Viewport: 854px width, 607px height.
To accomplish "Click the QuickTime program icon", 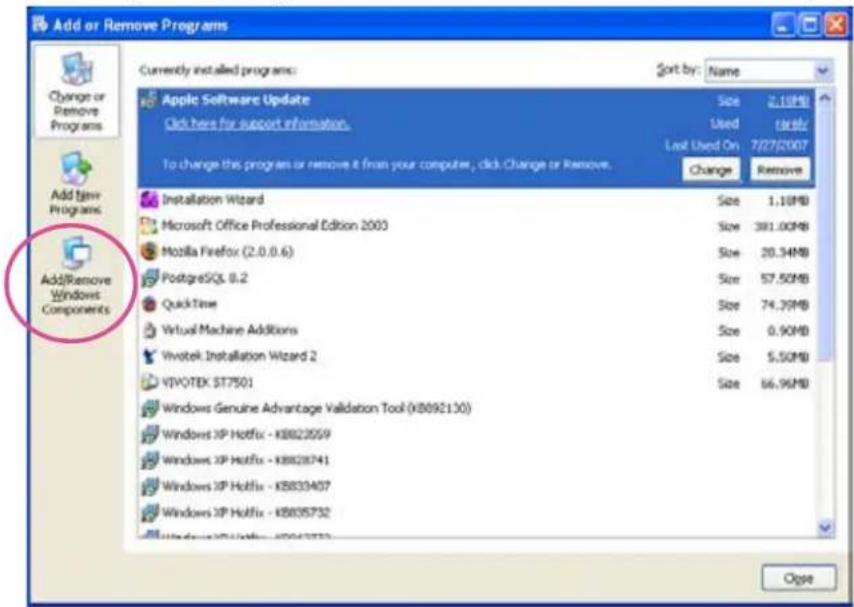I will click(x=149, y=304).
